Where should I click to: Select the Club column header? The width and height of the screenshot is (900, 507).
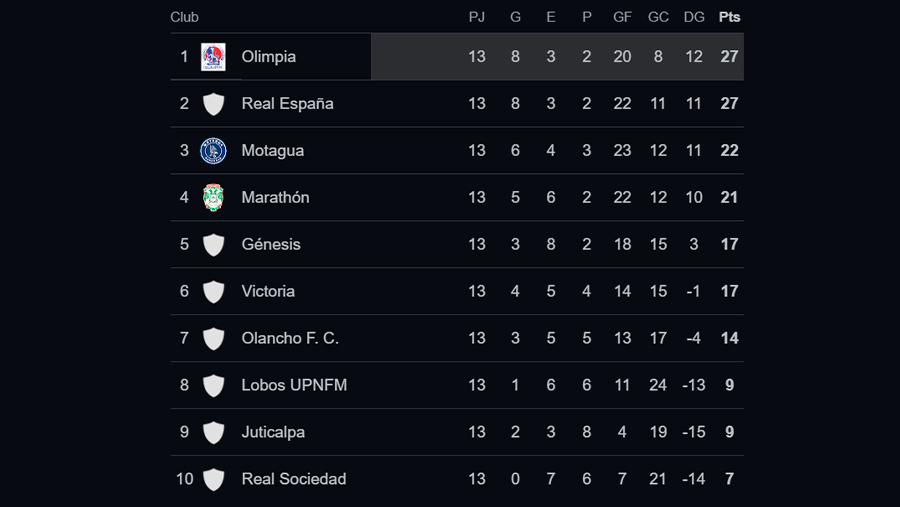184,17
